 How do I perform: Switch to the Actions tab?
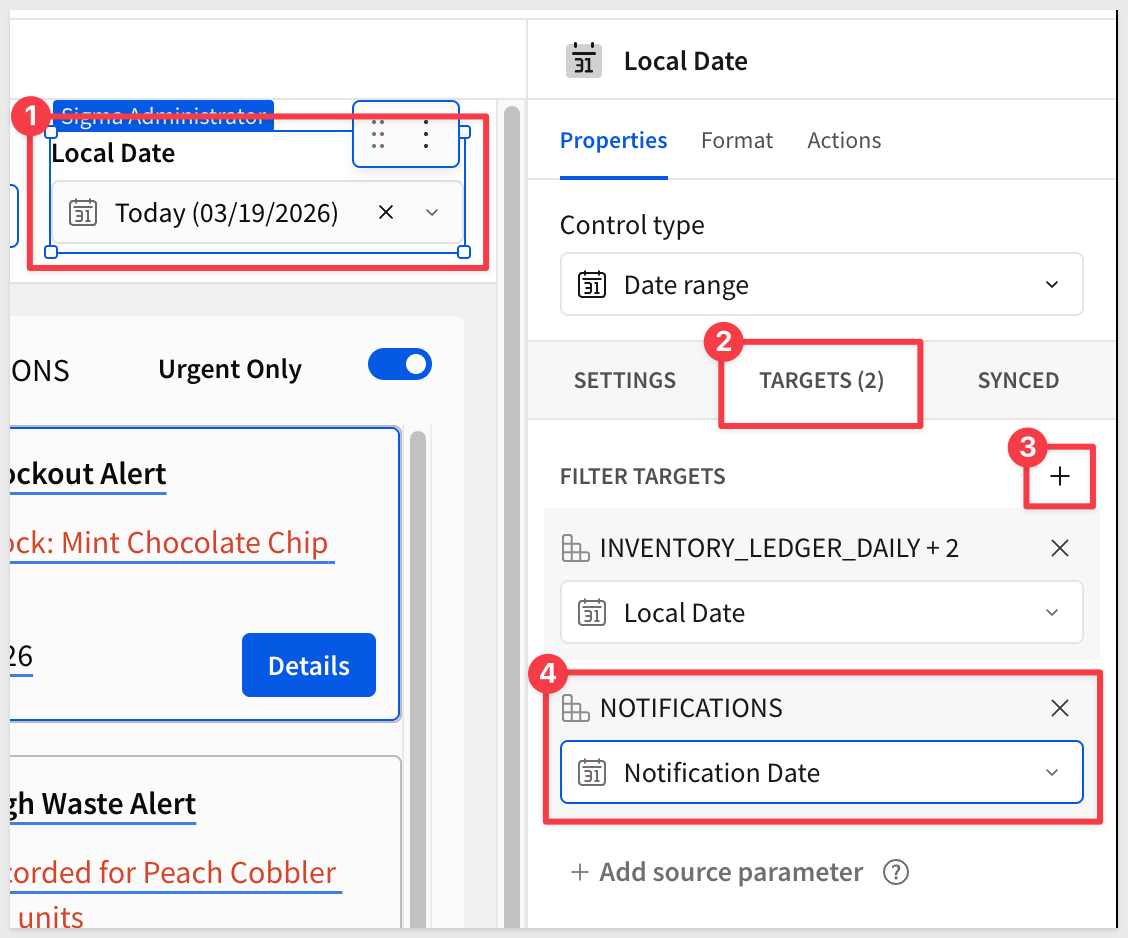[844, 141]
